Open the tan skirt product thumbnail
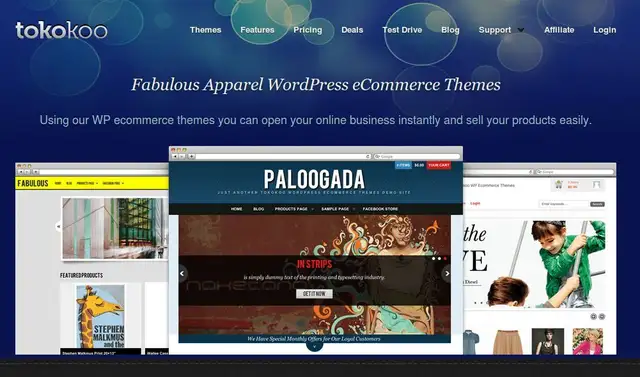Viewport: 640px width, 377px height. (x=507, y=342)
